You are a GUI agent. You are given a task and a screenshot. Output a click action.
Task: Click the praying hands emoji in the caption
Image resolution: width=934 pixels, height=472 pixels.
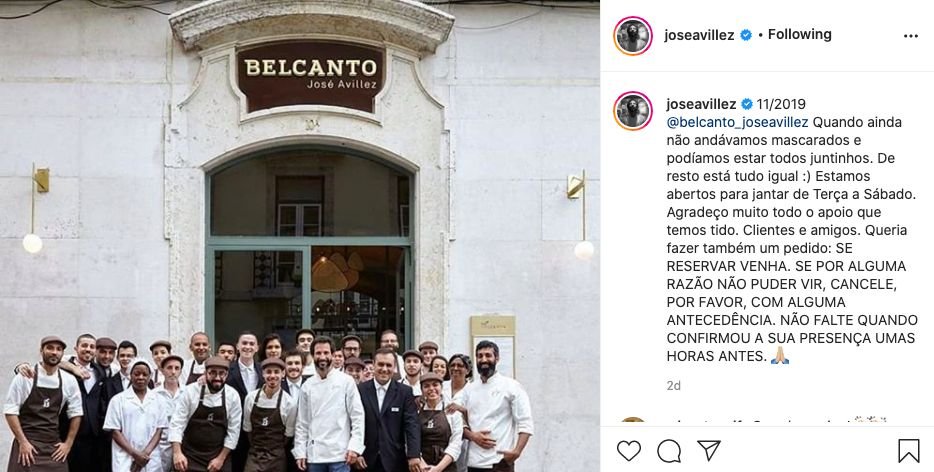(x=780, y=356)
